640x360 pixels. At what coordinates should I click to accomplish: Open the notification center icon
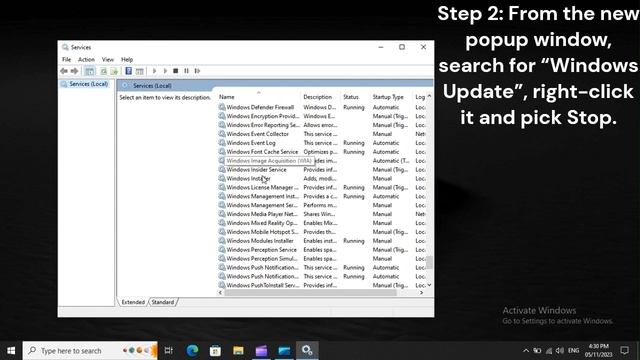(624, 351)
